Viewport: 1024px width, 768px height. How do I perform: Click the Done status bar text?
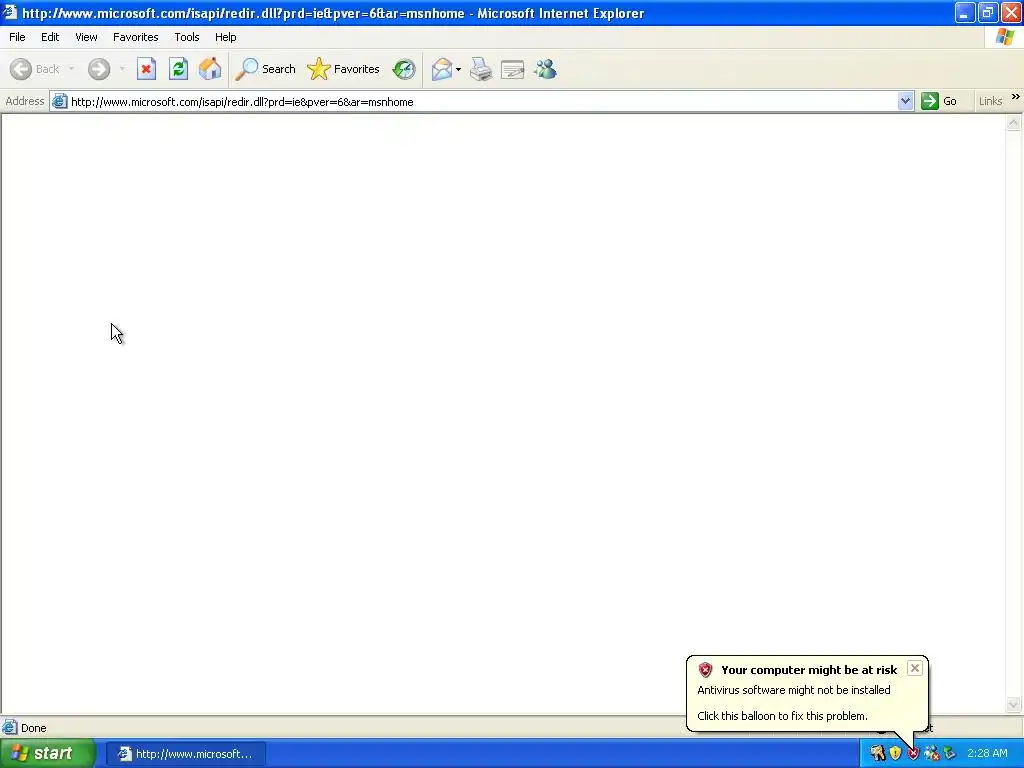(x=33, y=728)
